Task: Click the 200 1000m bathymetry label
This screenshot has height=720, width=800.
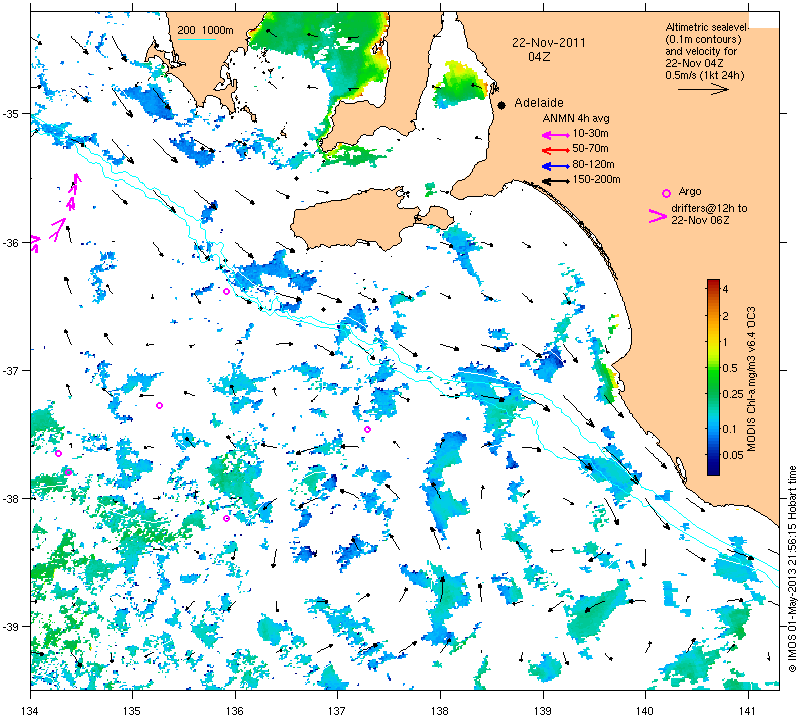Action: point(206,31)
